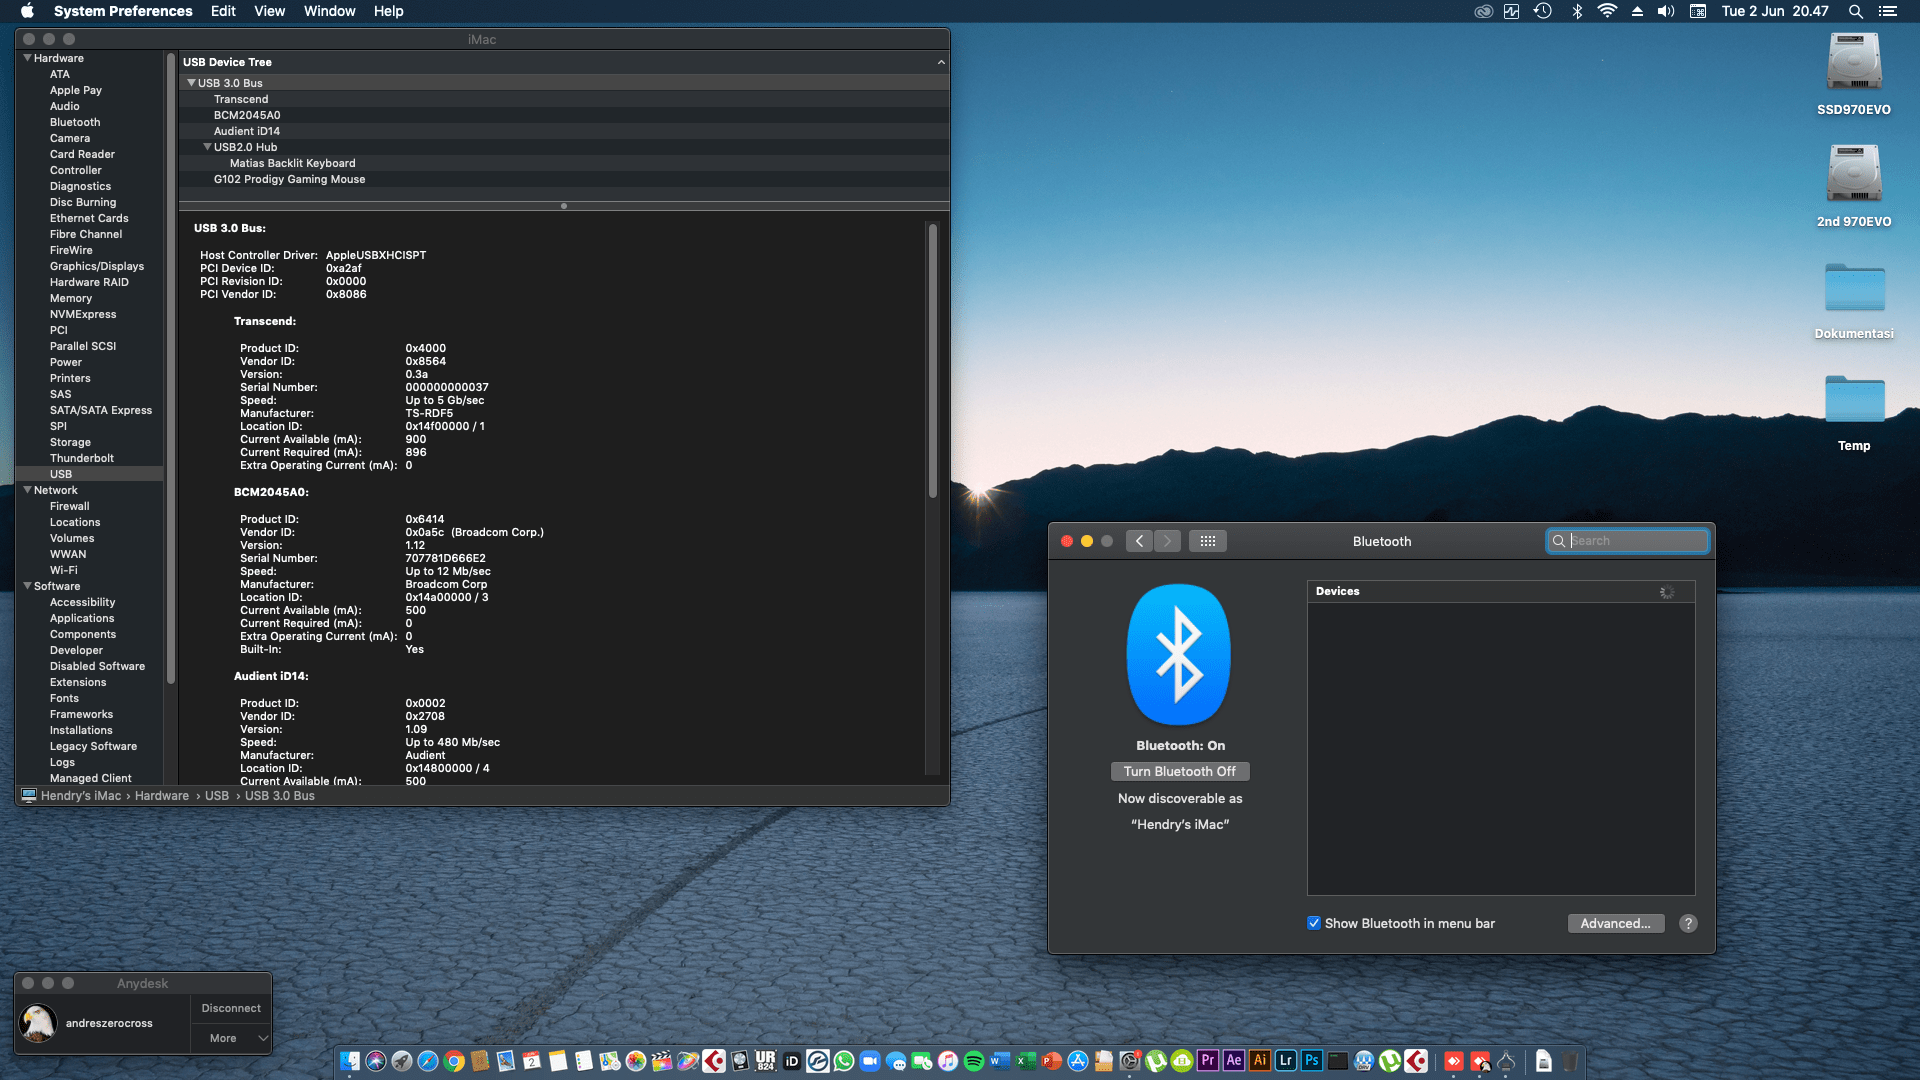Collapse the USB 3.0 Bus tree
Viewport: 1920px width, 1080px height.
click(x=191, y=83)
